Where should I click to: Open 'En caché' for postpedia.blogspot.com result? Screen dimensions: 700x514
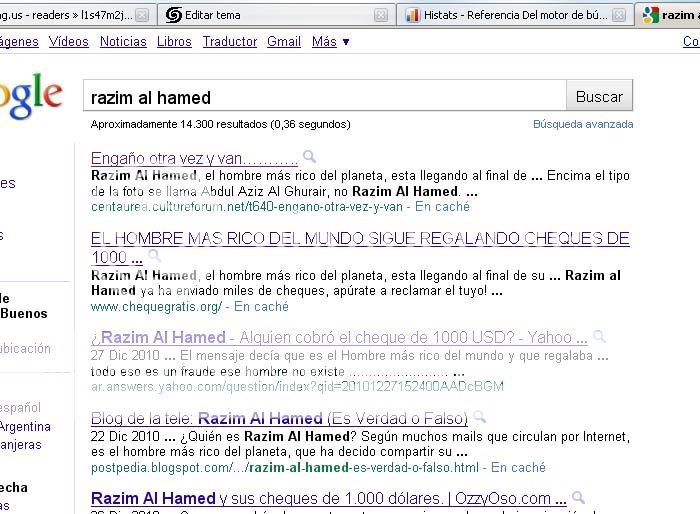[x=518, y=468]
